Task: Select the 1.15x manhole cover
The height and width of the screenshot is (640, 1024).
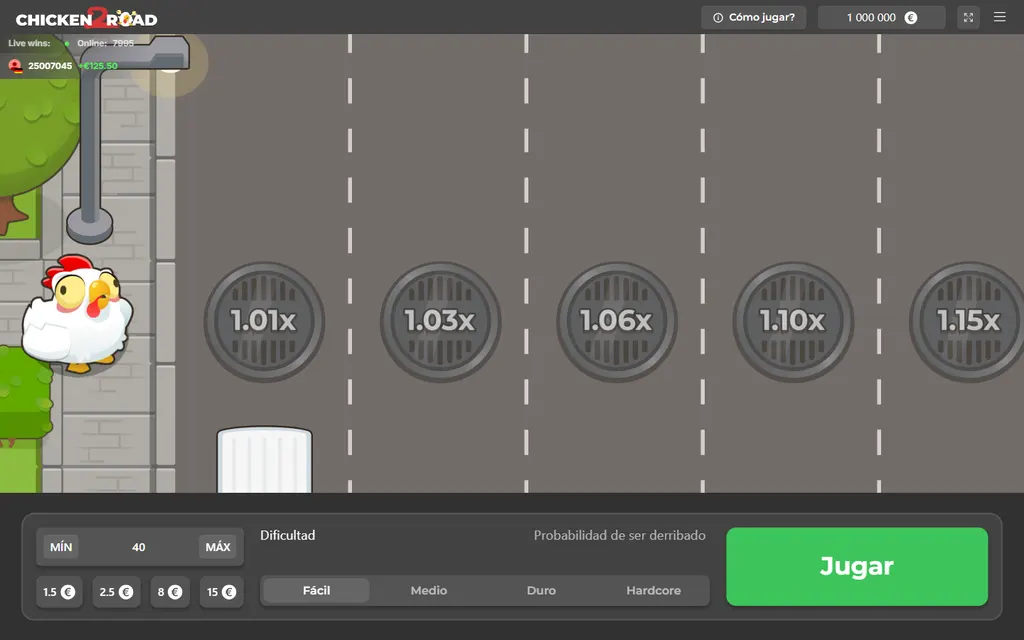Action: (x=967, y=321)
